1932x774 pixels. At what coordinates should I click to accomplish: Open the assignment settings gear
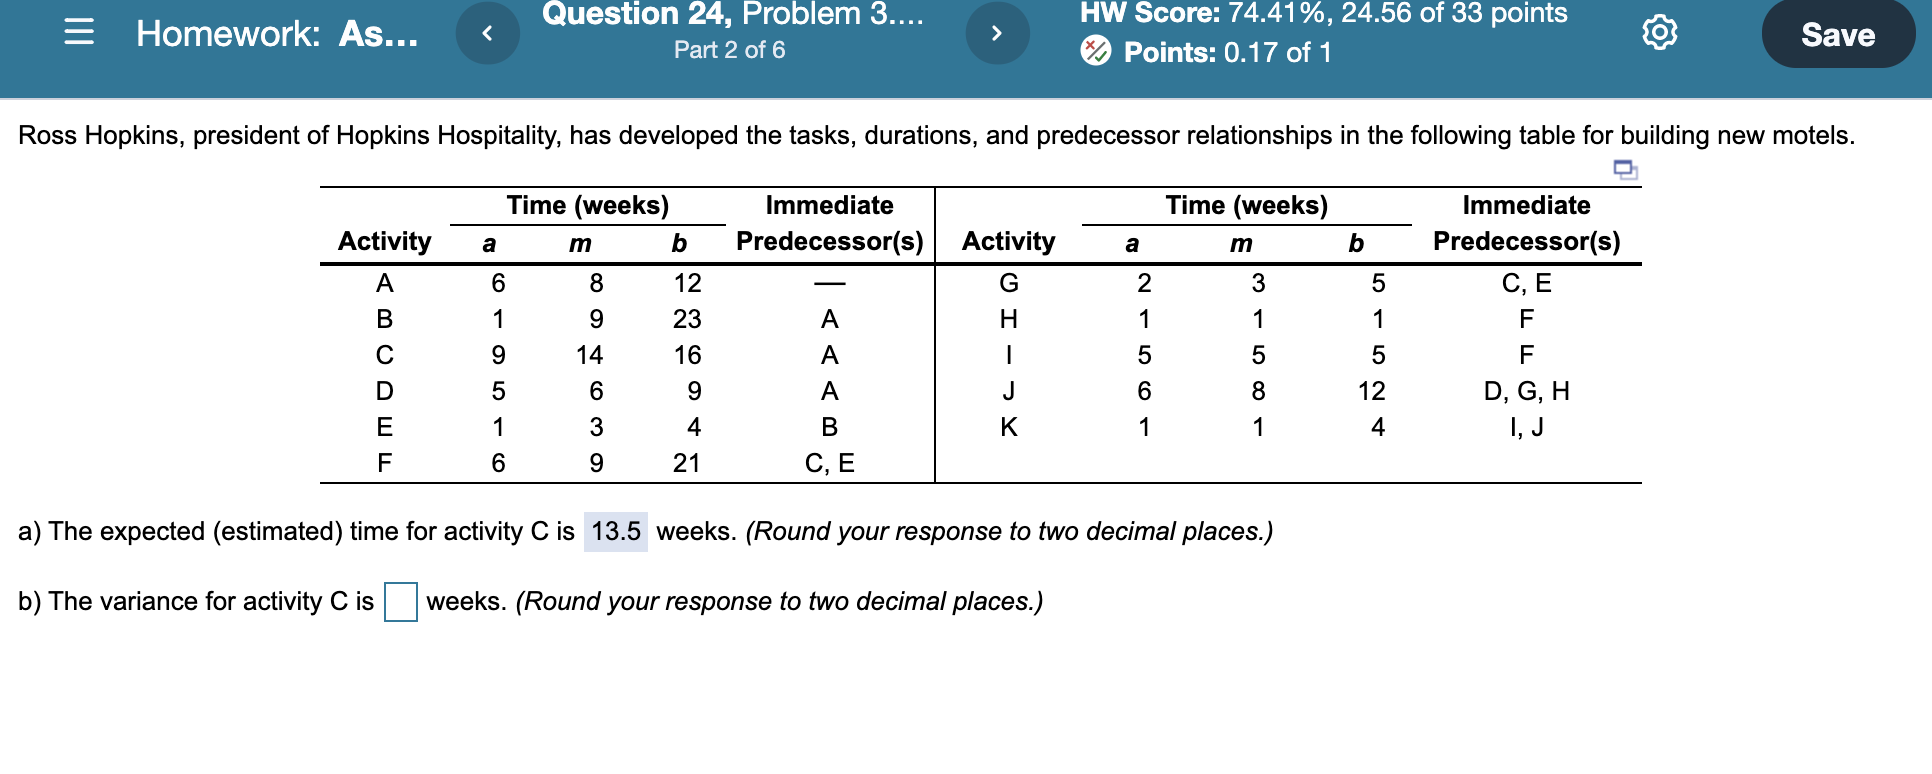click(1660, 31)
